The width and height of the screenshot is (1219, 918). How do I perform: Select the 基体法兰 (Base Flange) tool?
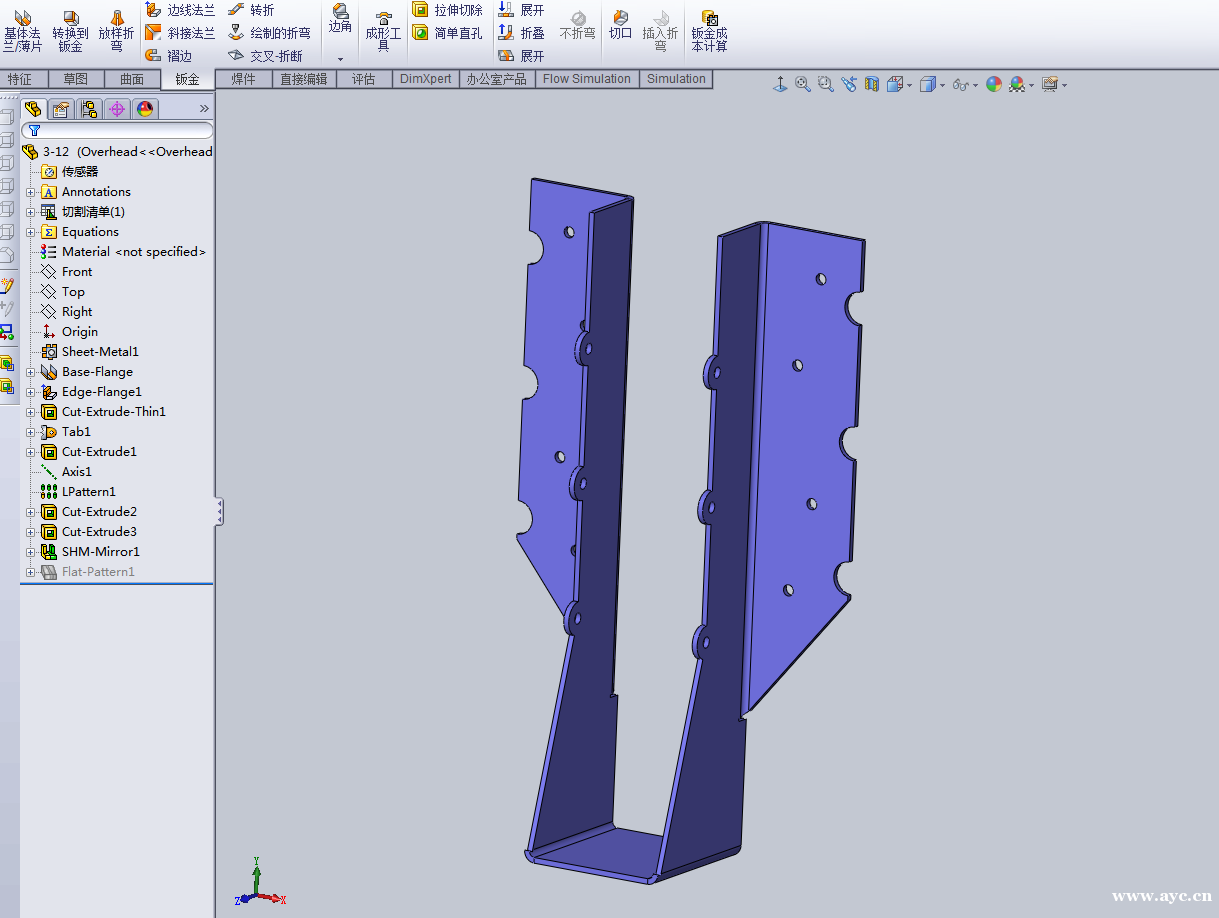[20, 25]
